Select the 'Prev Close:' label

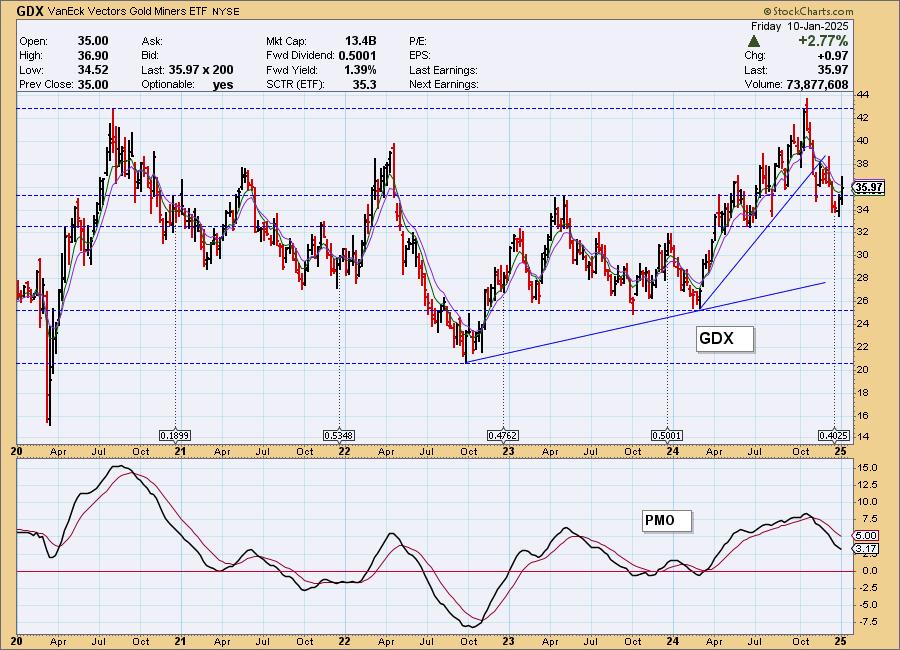pos(46,84)
